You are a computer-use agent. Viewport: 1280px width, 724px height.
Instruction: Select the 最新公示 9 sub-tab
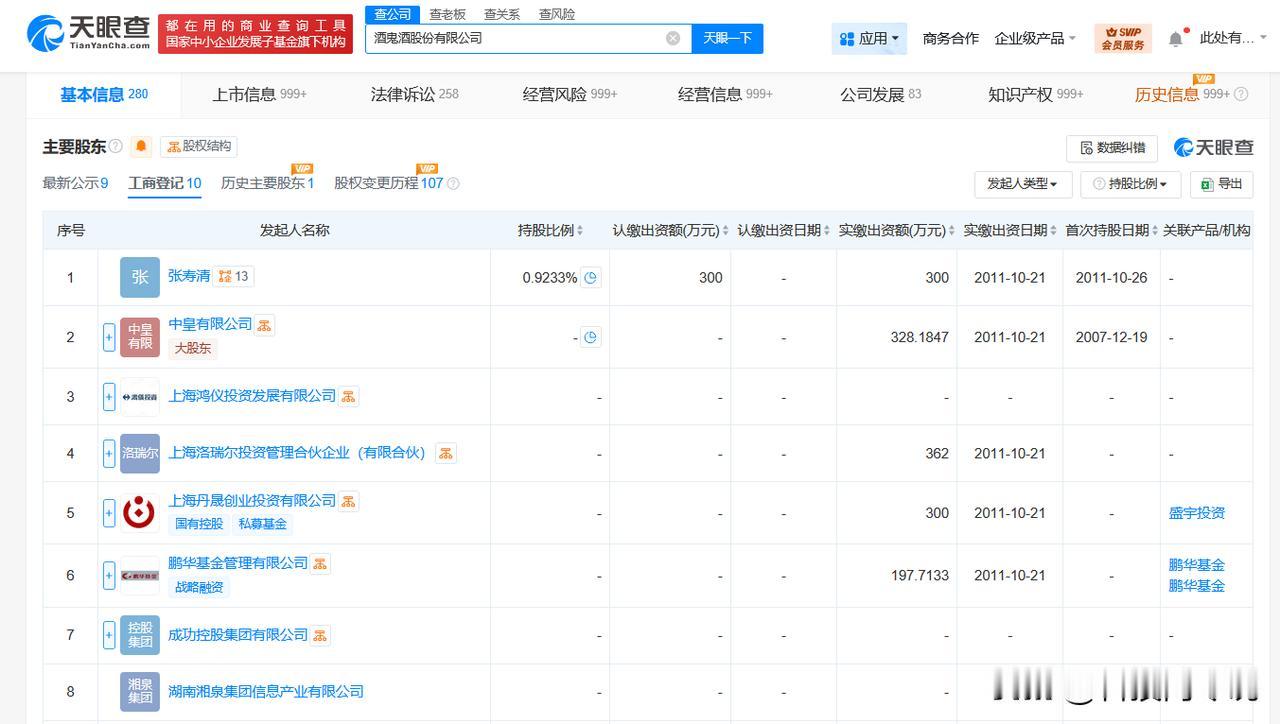click(x=75, y=183)
